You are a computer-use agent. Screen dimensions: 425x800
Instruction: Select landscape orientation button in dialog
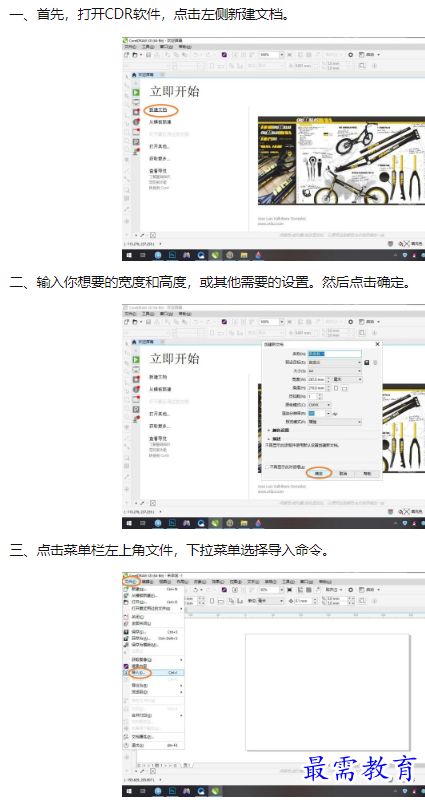[x=344, y=388]
